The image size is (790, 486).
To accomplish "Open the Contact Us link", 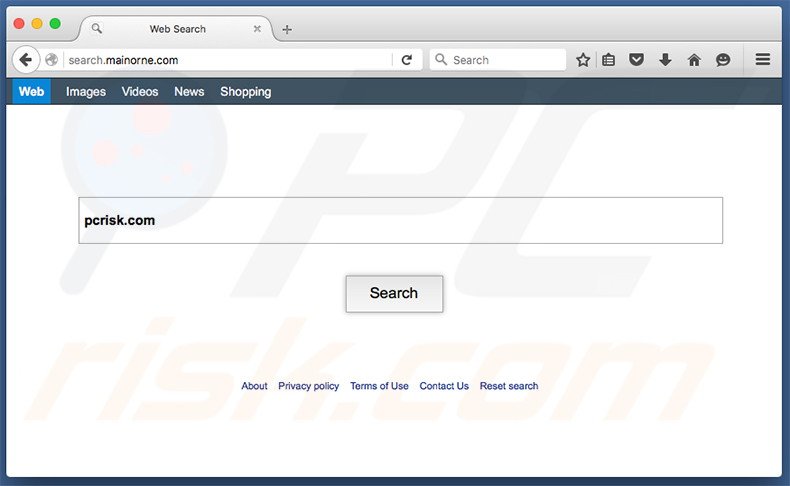I will pos(444,386).
